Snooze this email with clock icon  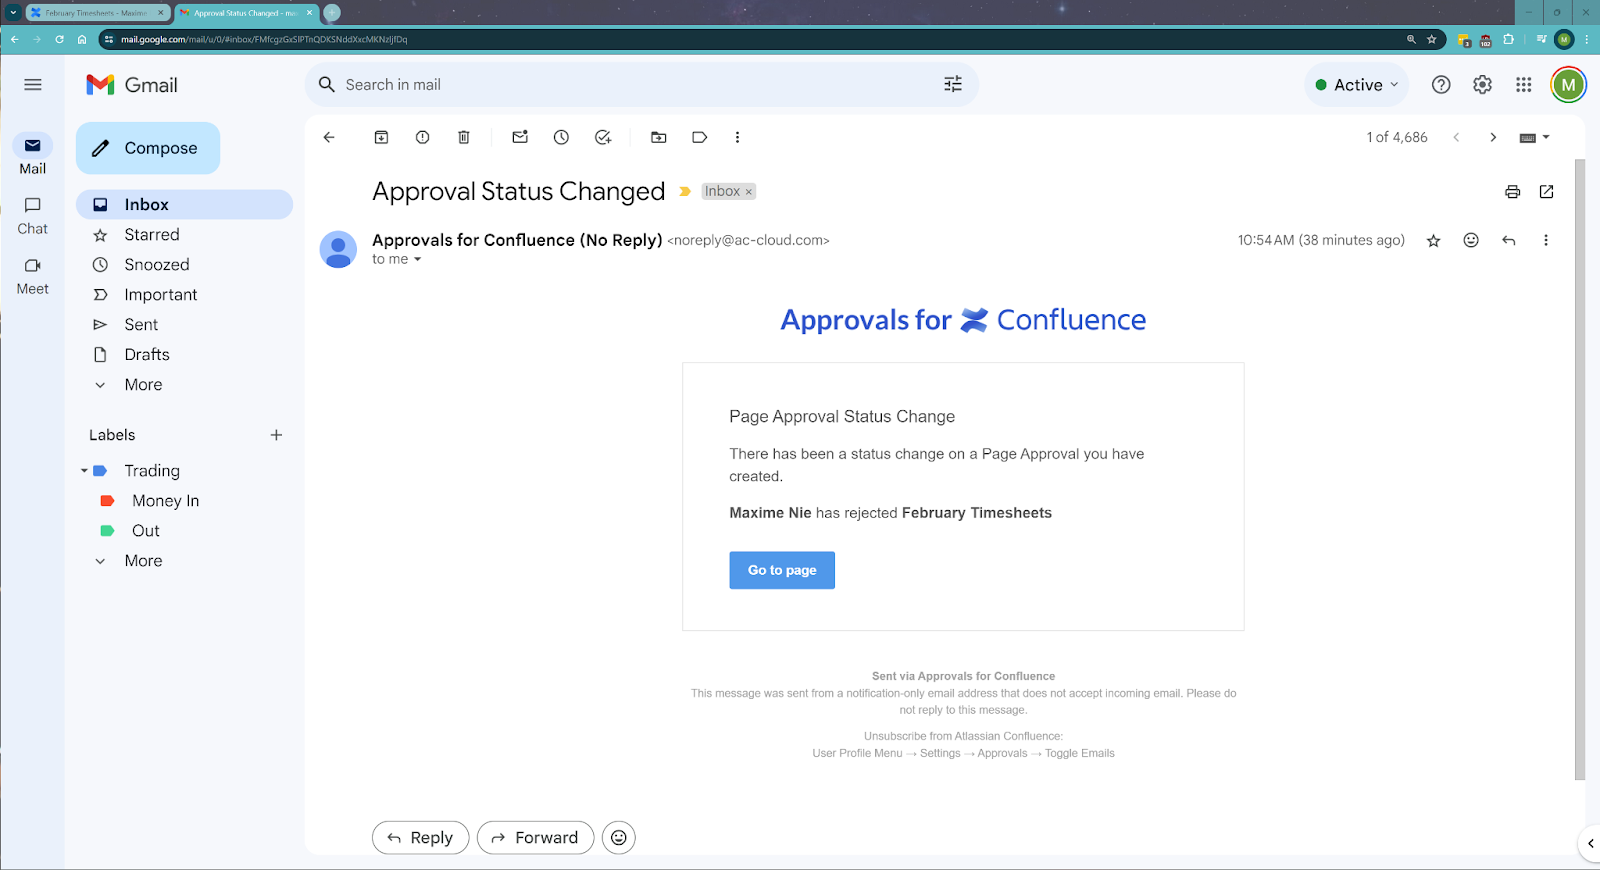pos(561,137)
